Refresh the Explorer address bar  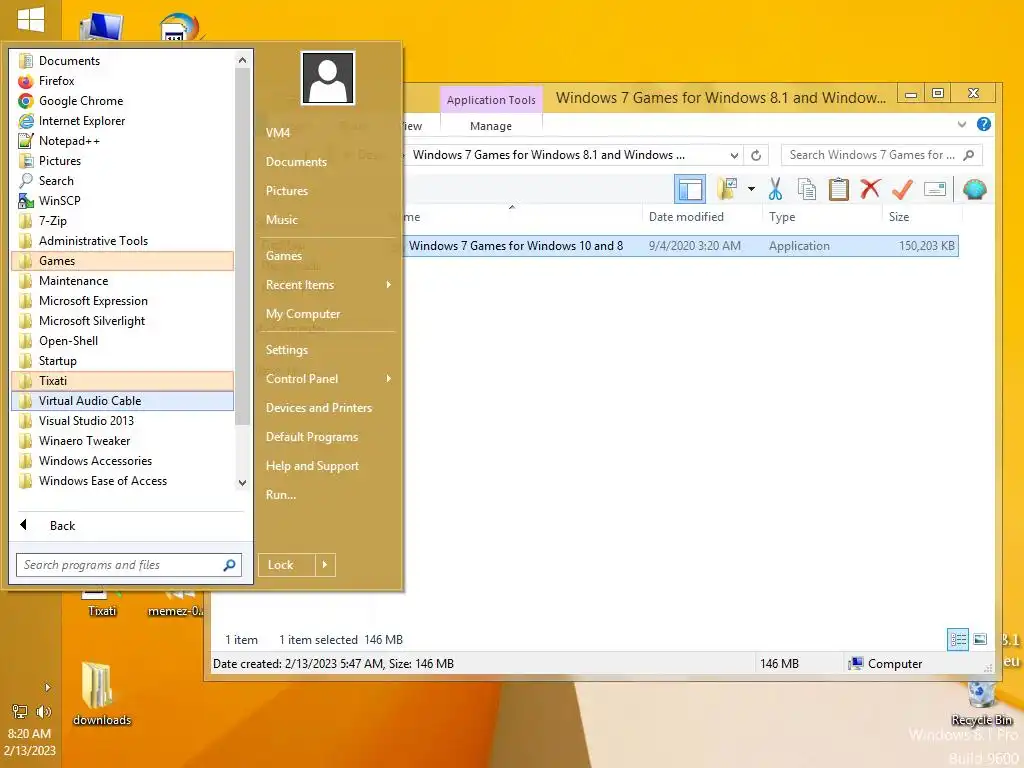pyautogui.click(x=756, y=155)
